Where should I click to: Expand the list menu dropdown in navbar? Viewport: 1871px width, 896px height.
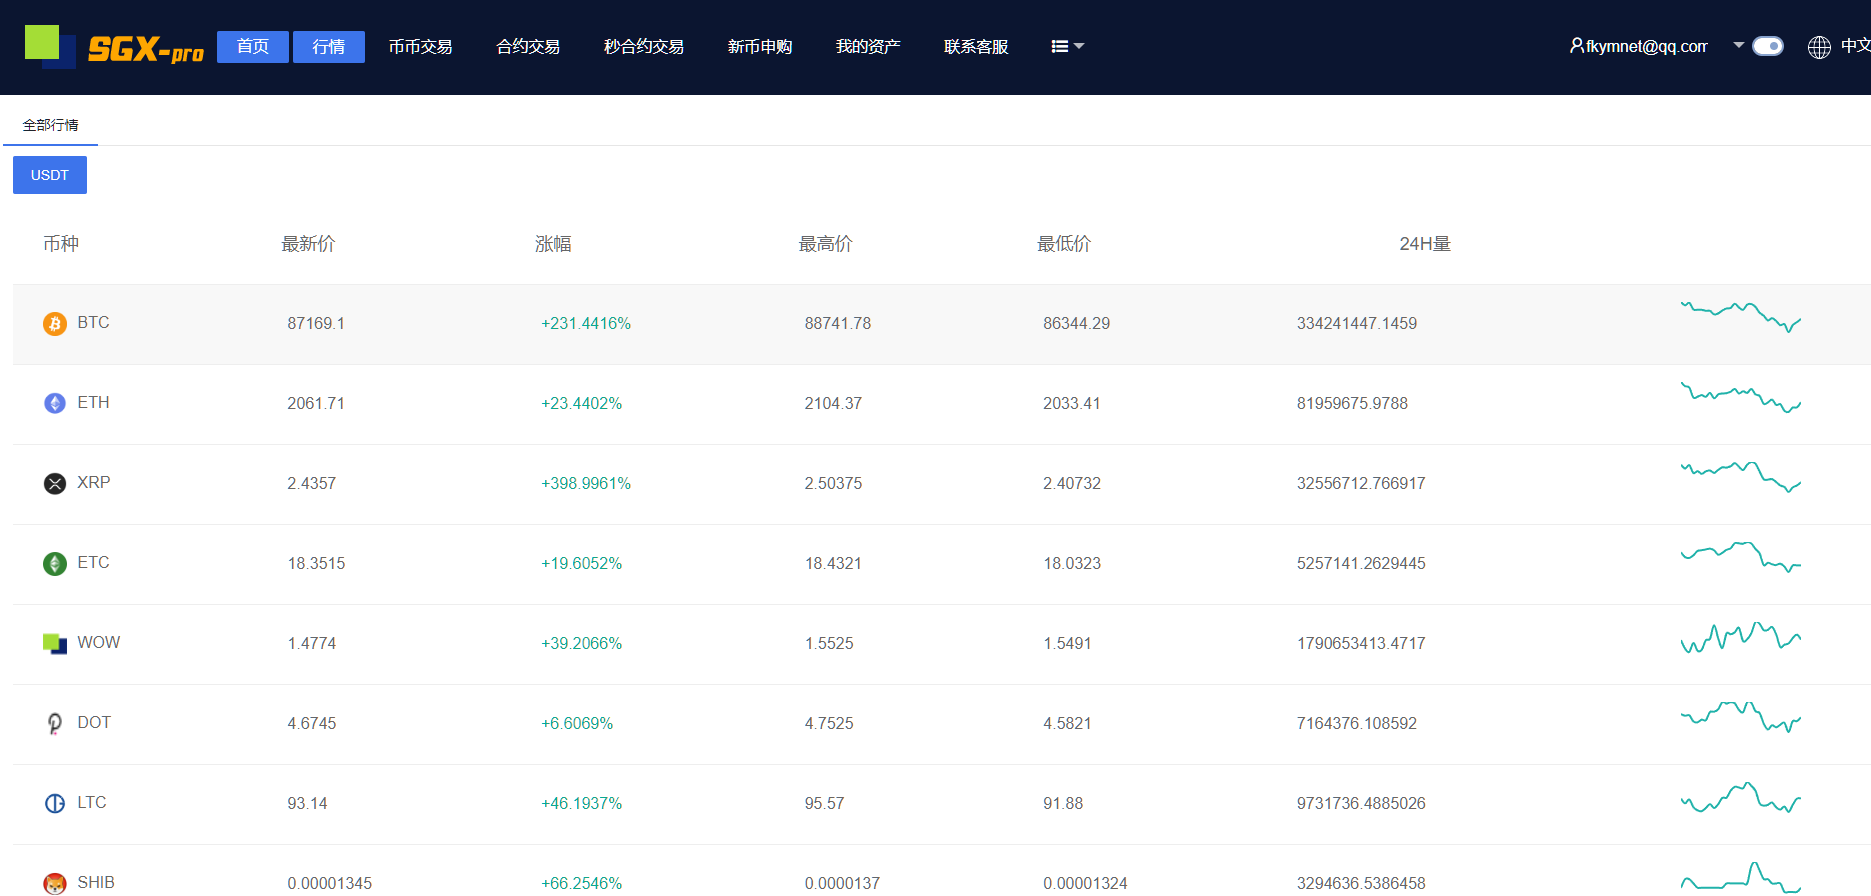tap(1067, 47)
